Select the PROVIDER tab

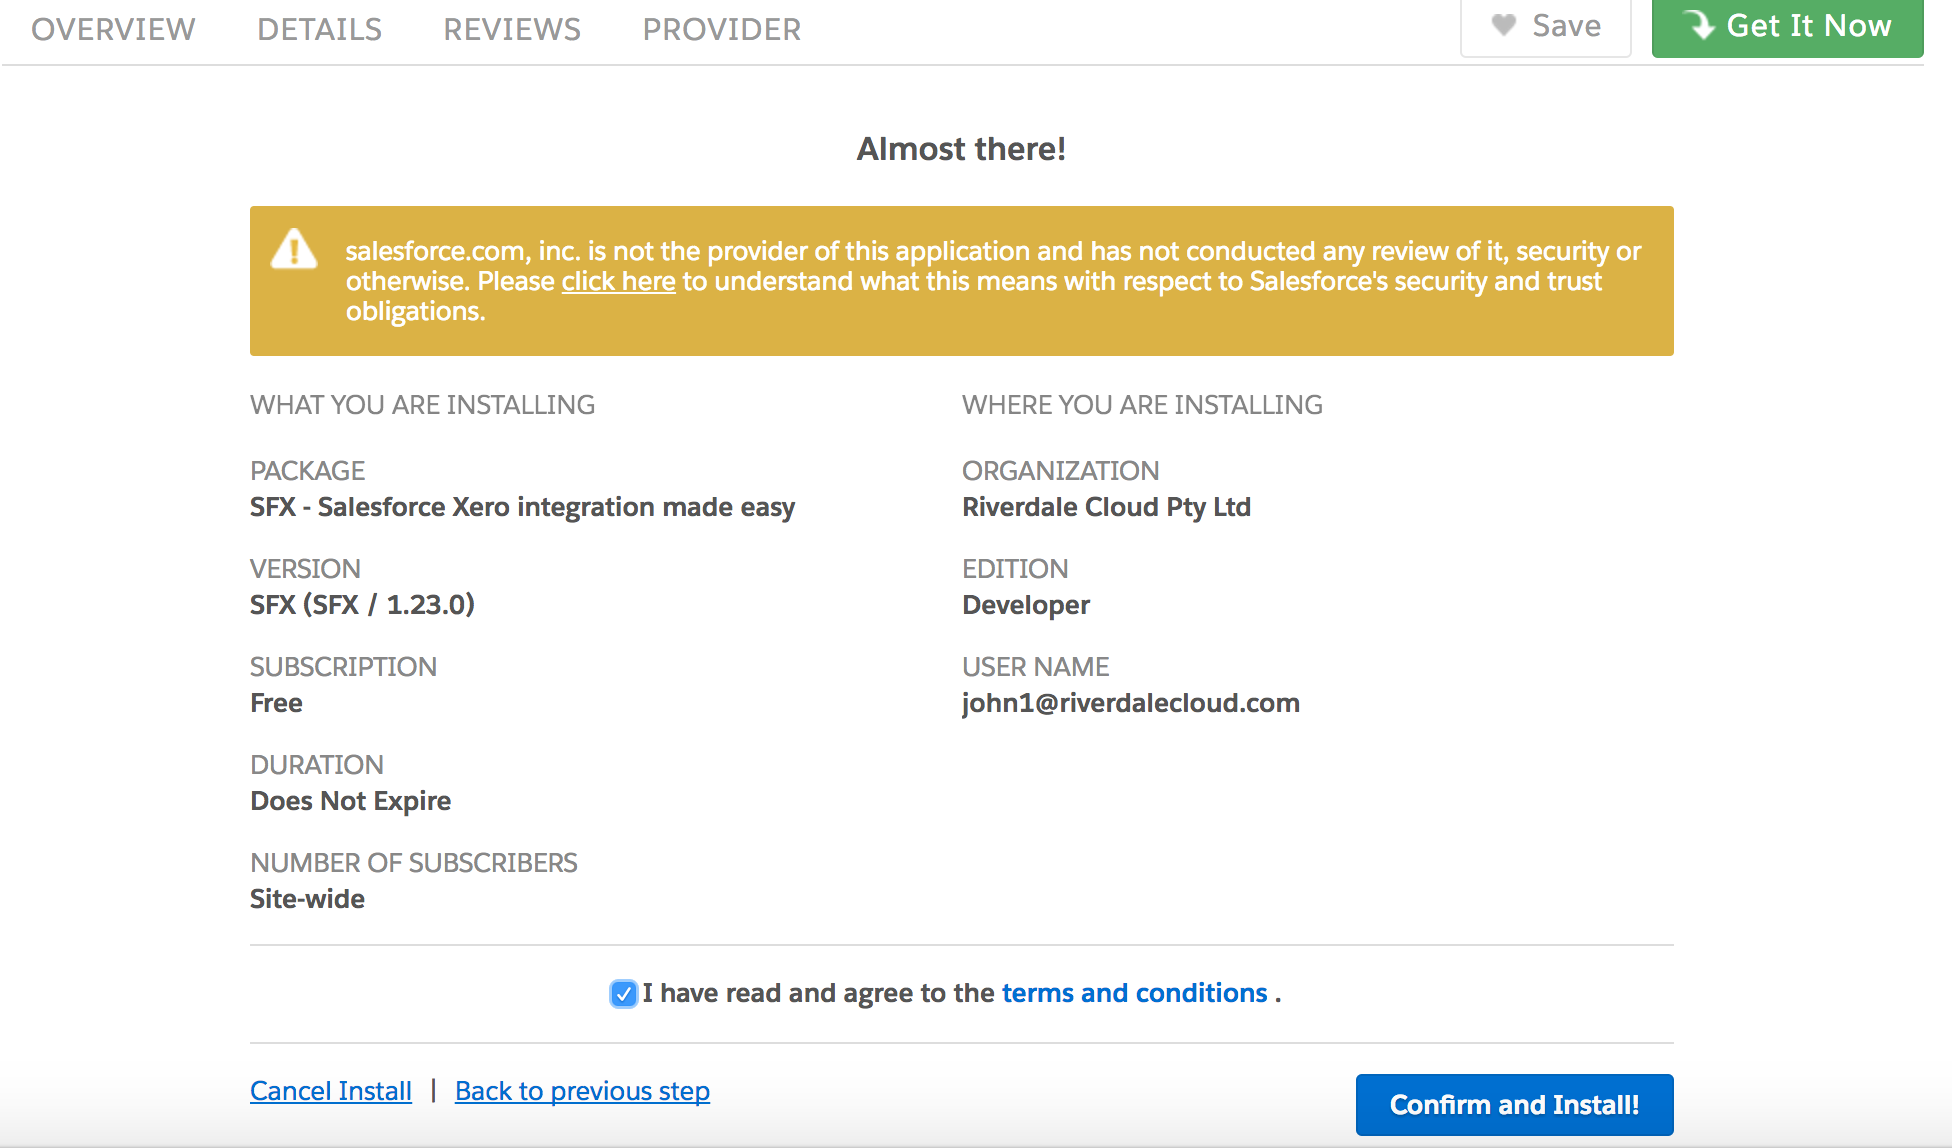721,29
